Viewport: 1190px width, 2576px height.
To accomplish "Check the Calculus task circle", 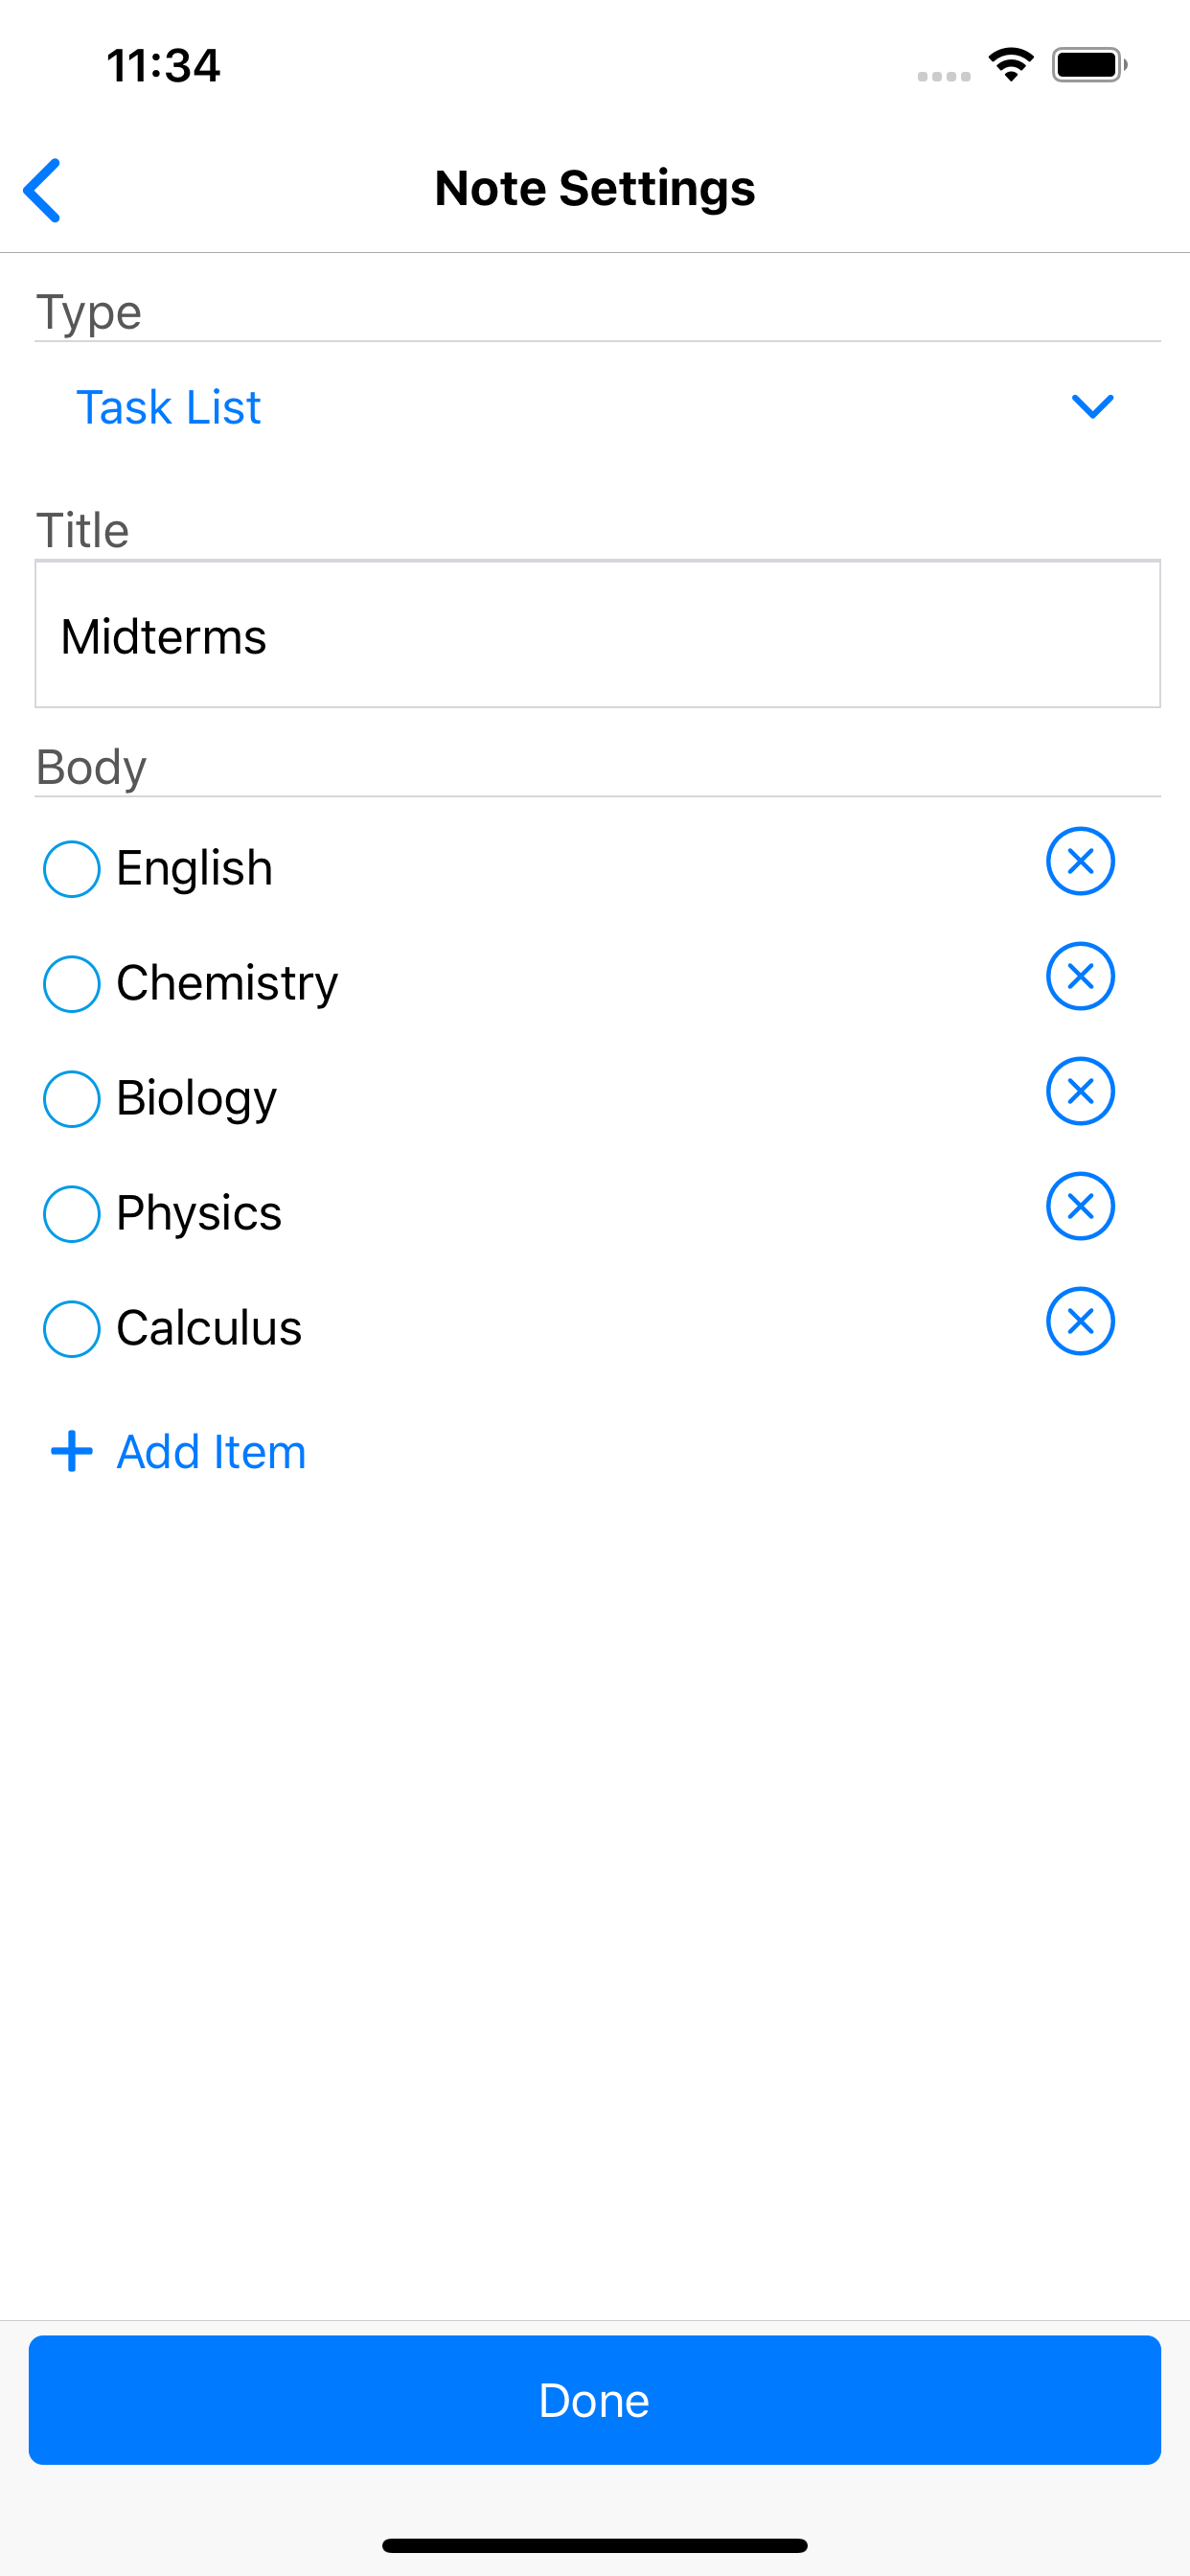I will [72, 1329].
